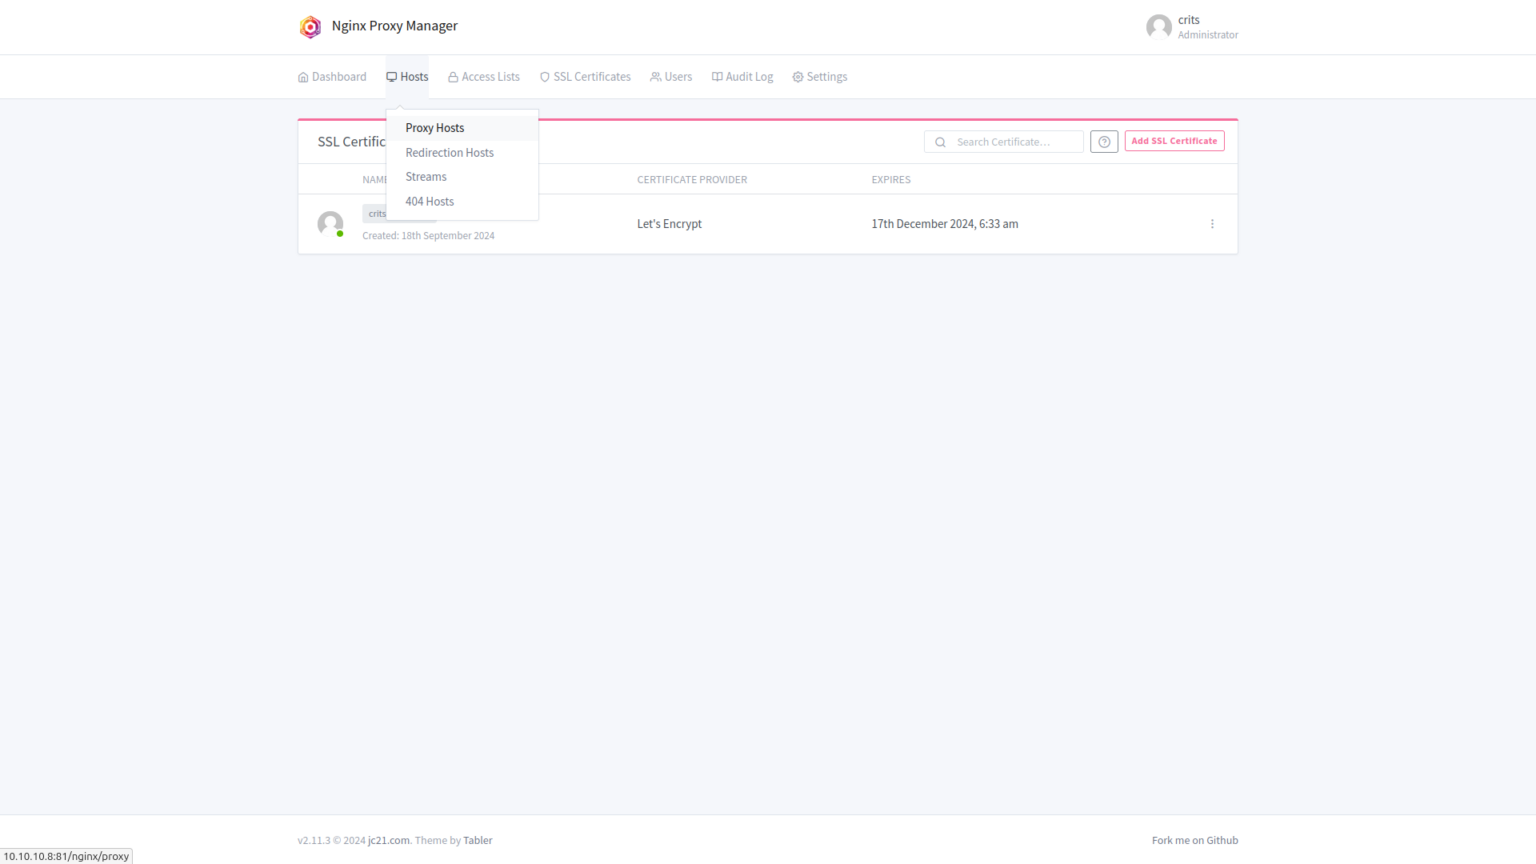Visit the jc21.com footer link
The width and height of the screenshot is (1536, 864).
[x=387, y=840]
